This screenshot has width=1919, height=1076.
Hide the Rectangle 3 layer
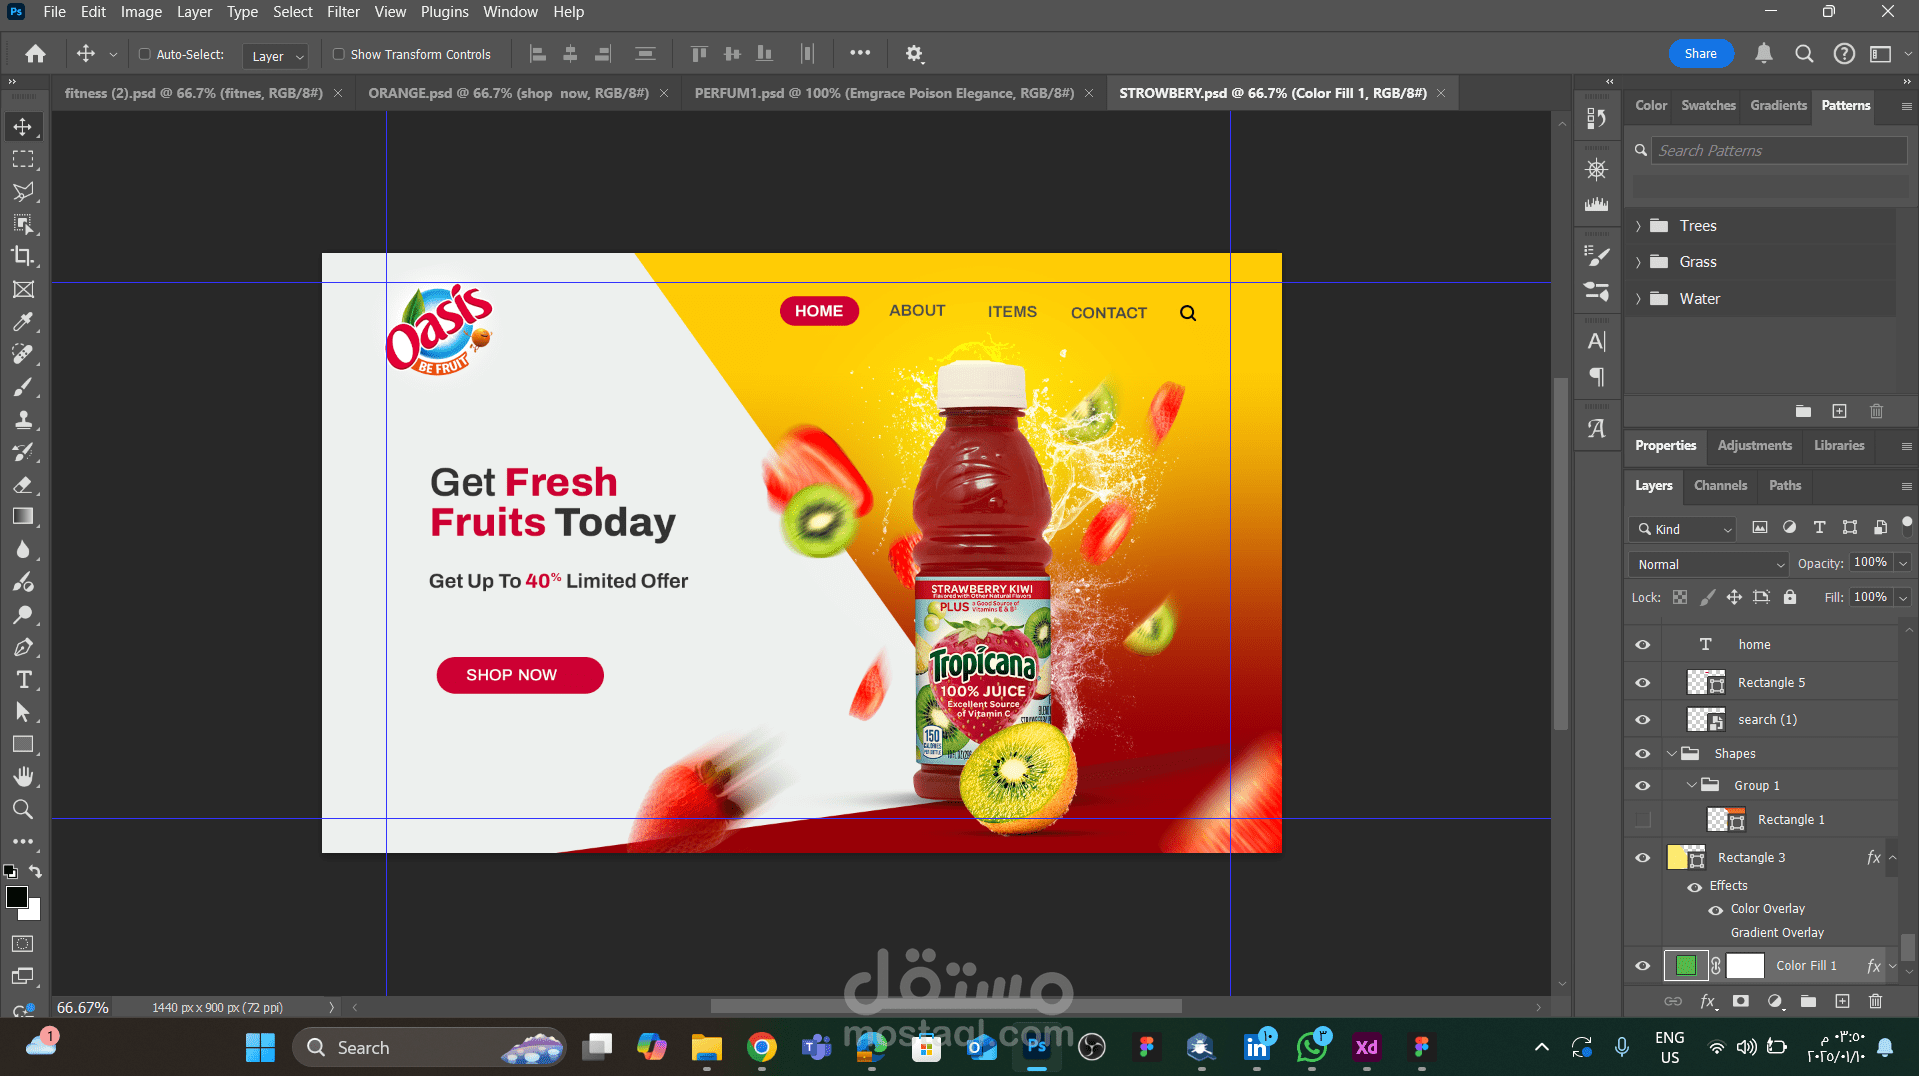(1642, 858)
